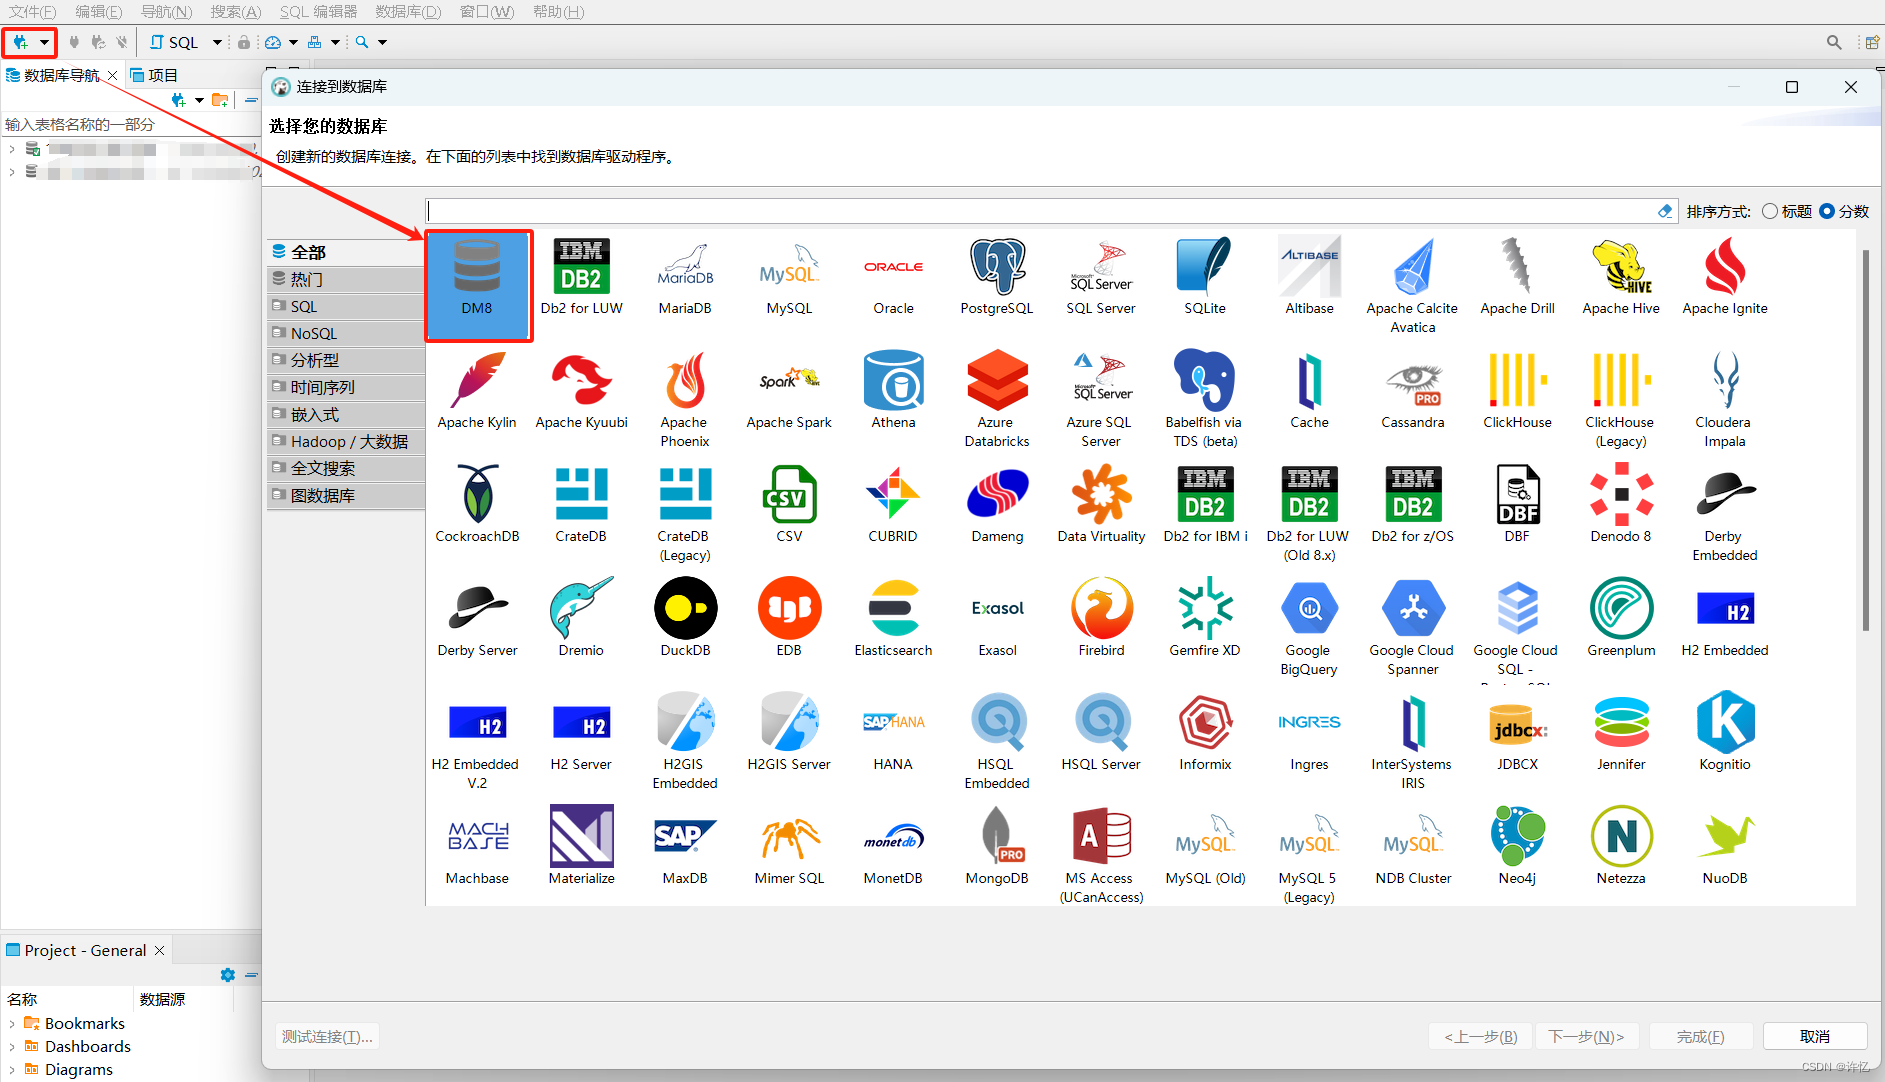Select the Oracle database driver
This screenshot has width=1885, height=1082.
[x=893, y=277]
